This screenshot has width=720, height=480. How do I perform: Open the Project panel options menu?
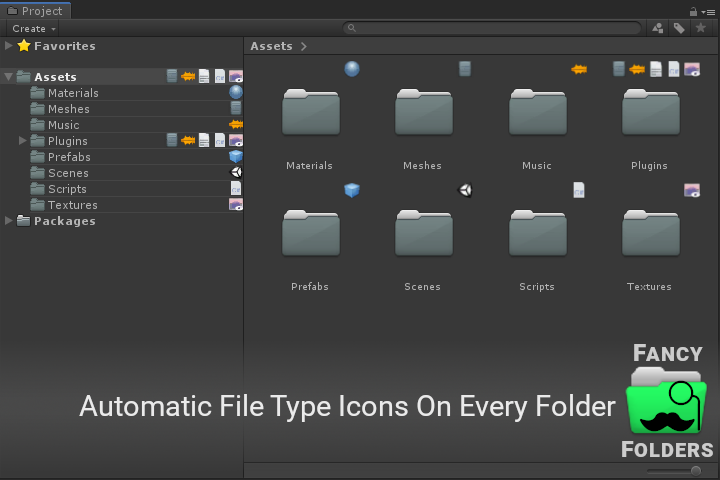tap(709, 12)
